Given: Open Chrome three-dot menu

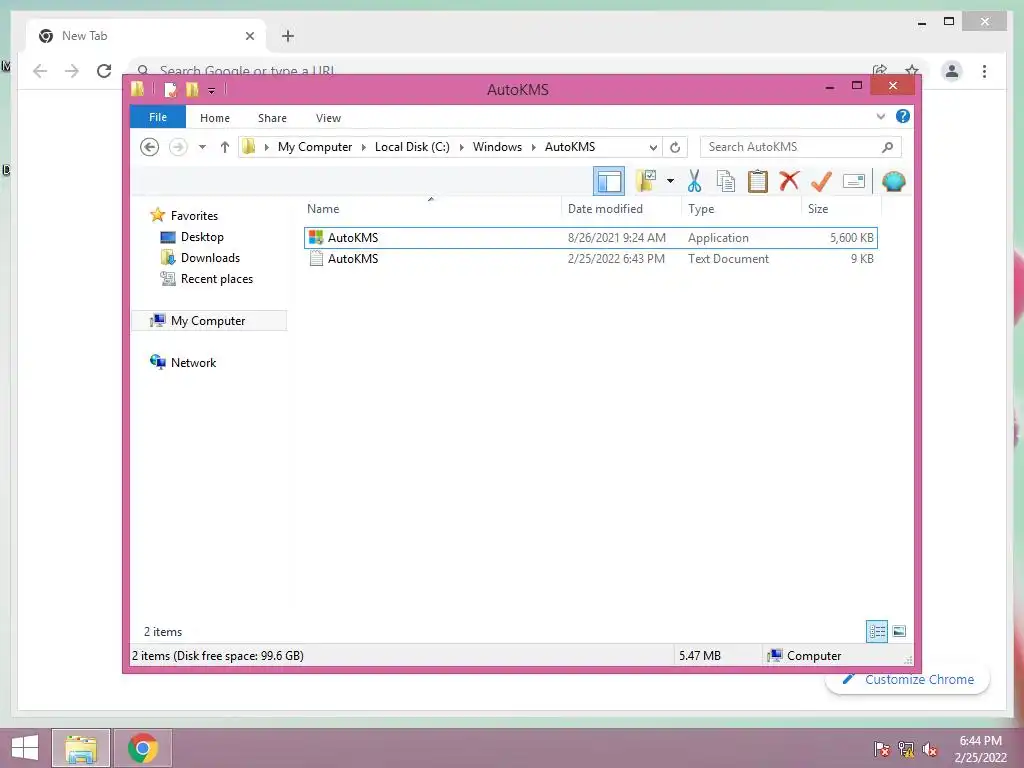Looking at the screenshot, I should [x=984, y=71].
